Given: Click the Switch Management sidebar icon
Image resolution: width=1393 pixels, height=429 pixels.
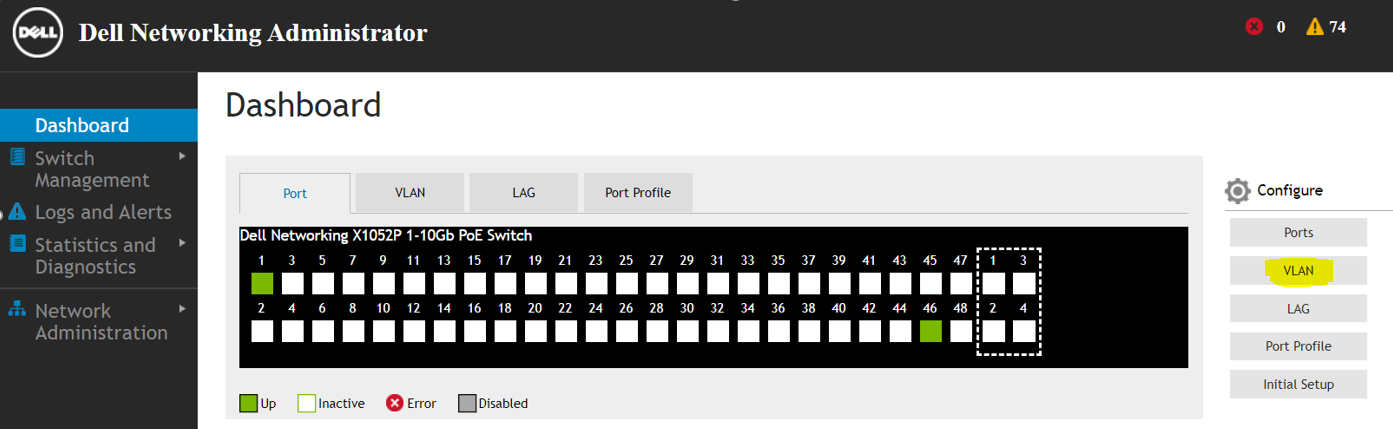Looking at the screenshot, I should pyautogui.click(x=16, y=158).
